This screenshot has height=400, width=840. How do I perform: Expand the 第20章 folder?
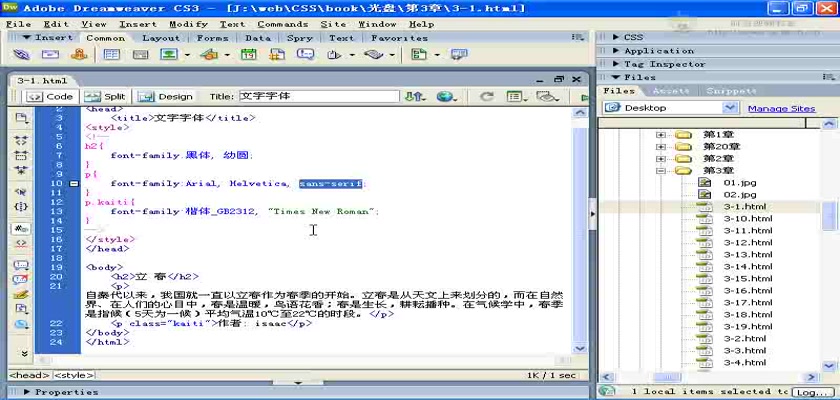(x=661, y=147)
